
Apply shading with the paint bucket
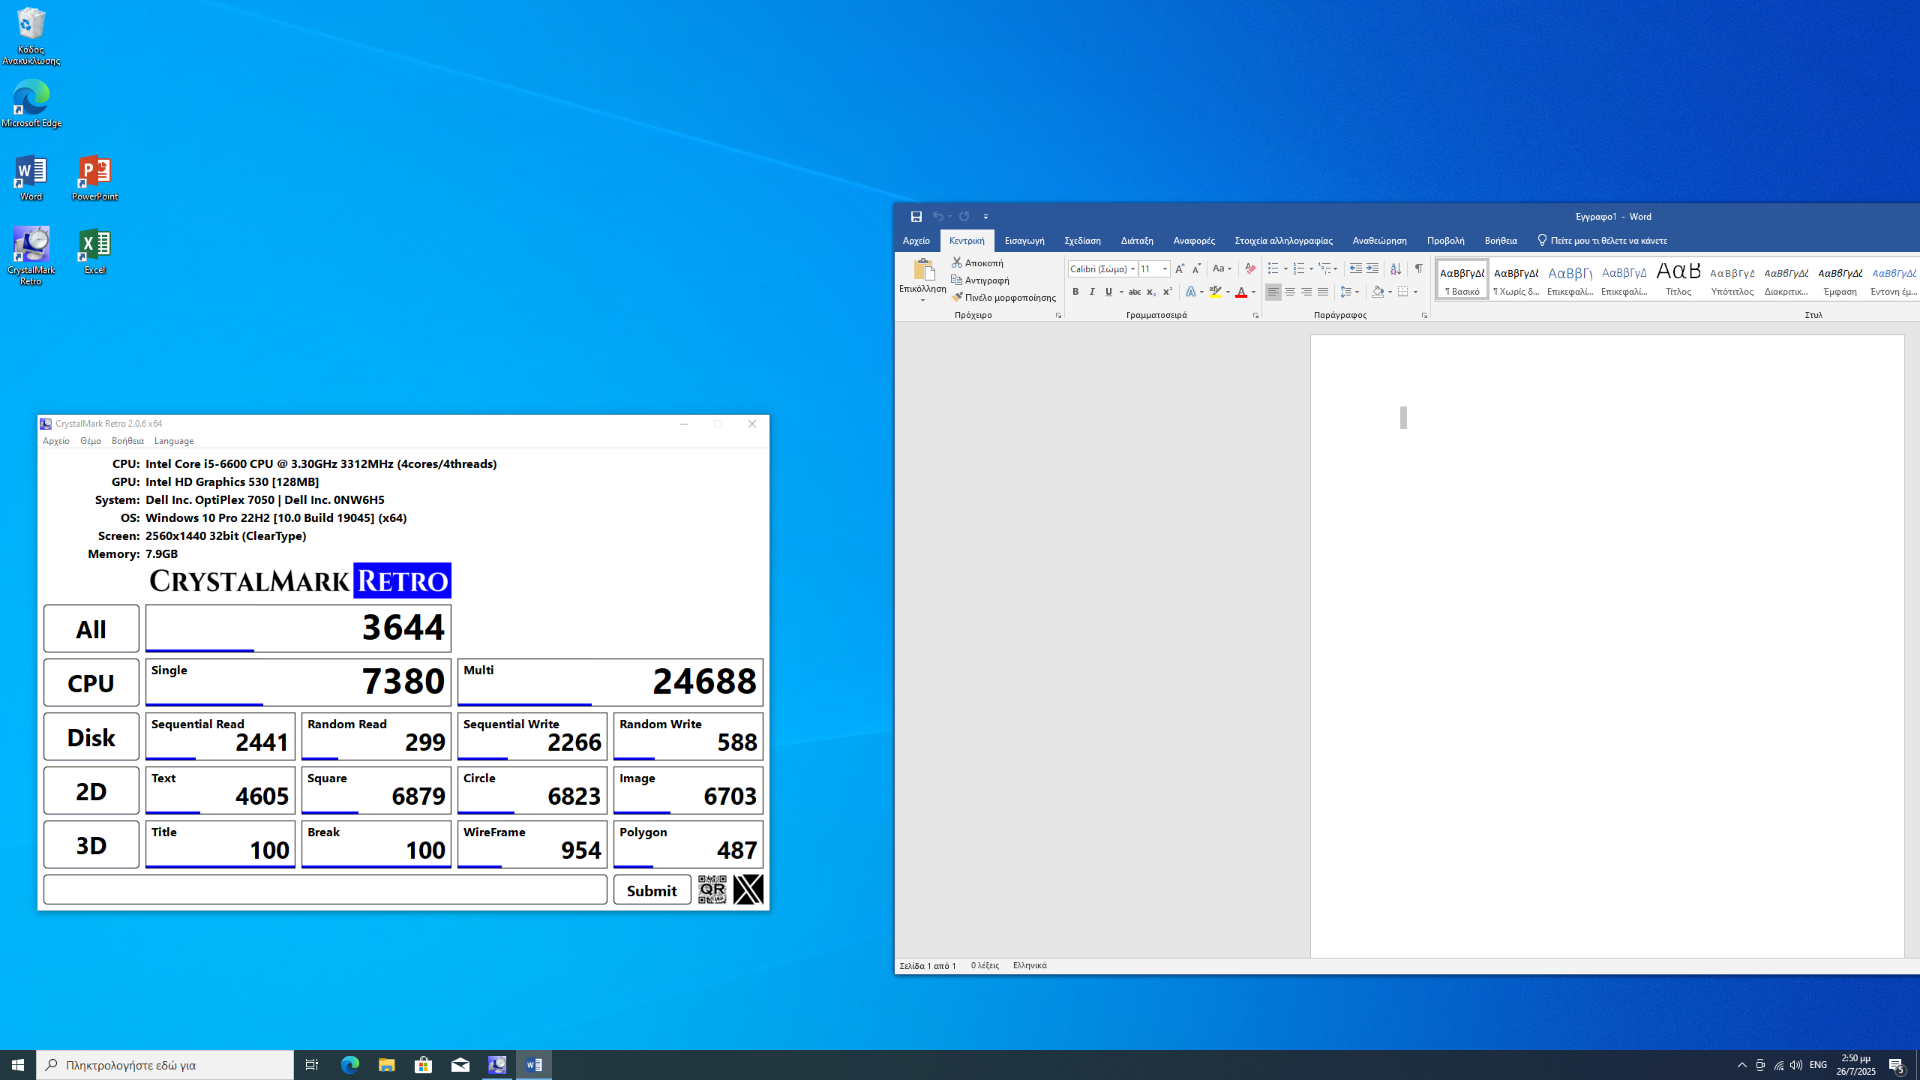pos(1378,292)
